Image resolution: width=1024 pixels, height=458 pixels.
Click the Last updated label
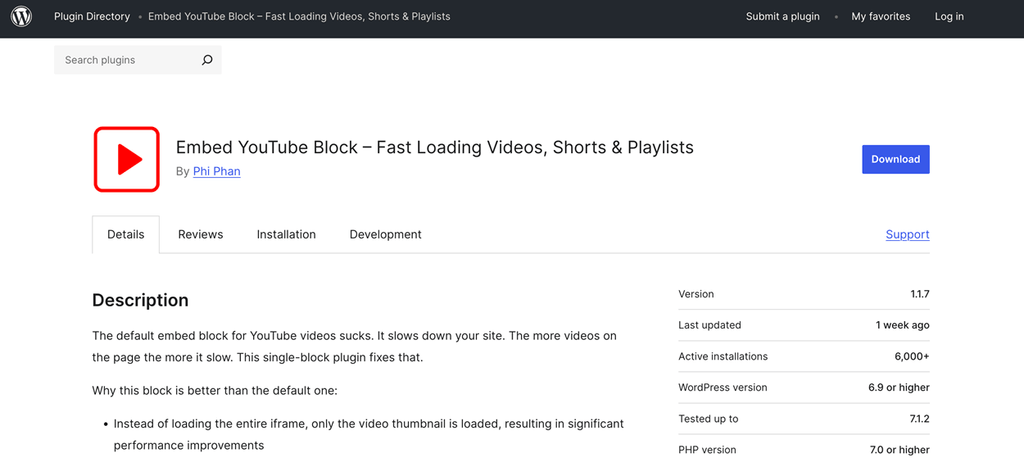710,325
